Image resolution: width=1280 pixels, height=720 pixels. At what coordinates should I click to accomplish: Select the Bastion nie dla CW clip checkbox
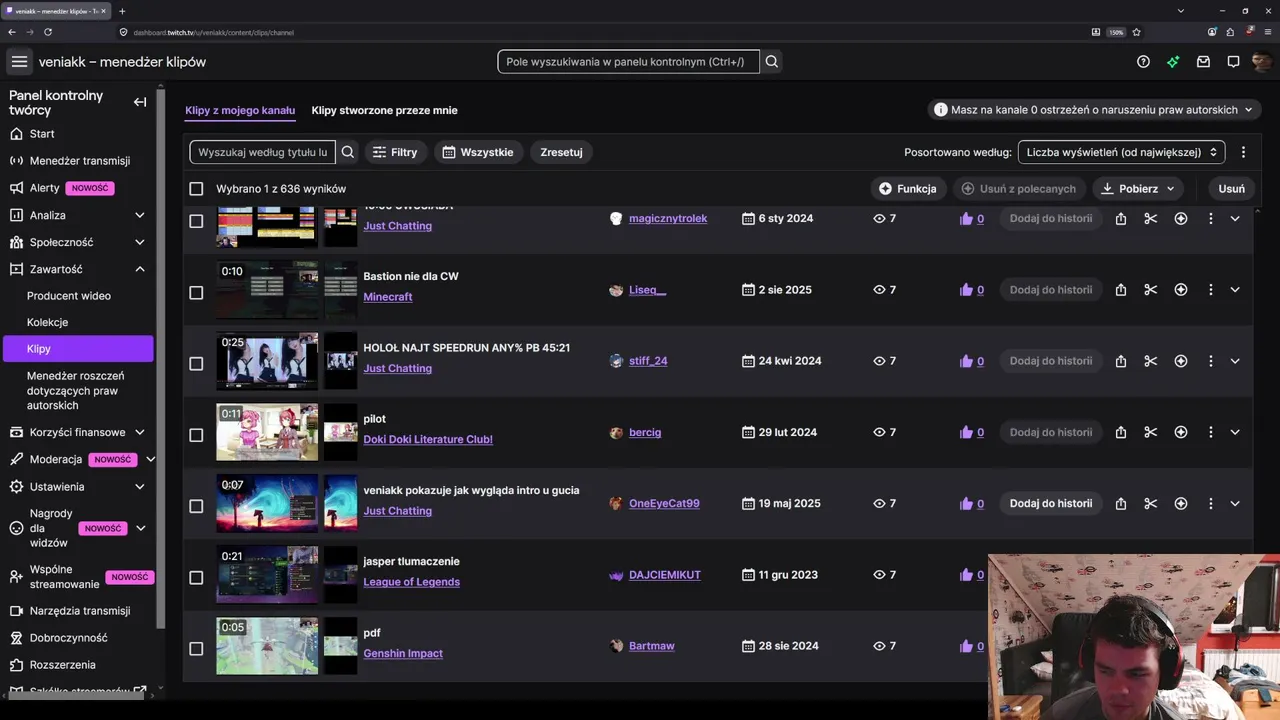196,293
